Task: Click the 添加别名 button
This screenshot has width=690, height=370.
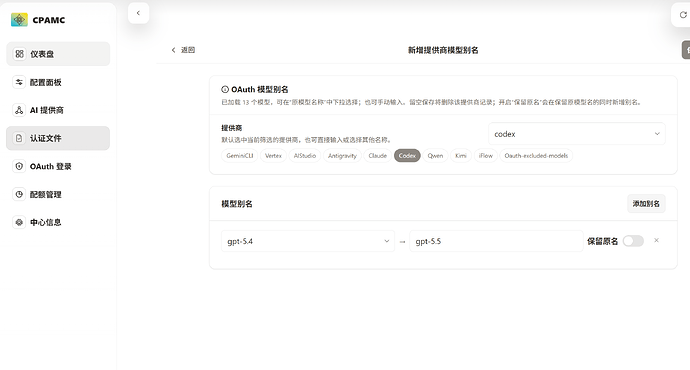Action: point(646,204)
